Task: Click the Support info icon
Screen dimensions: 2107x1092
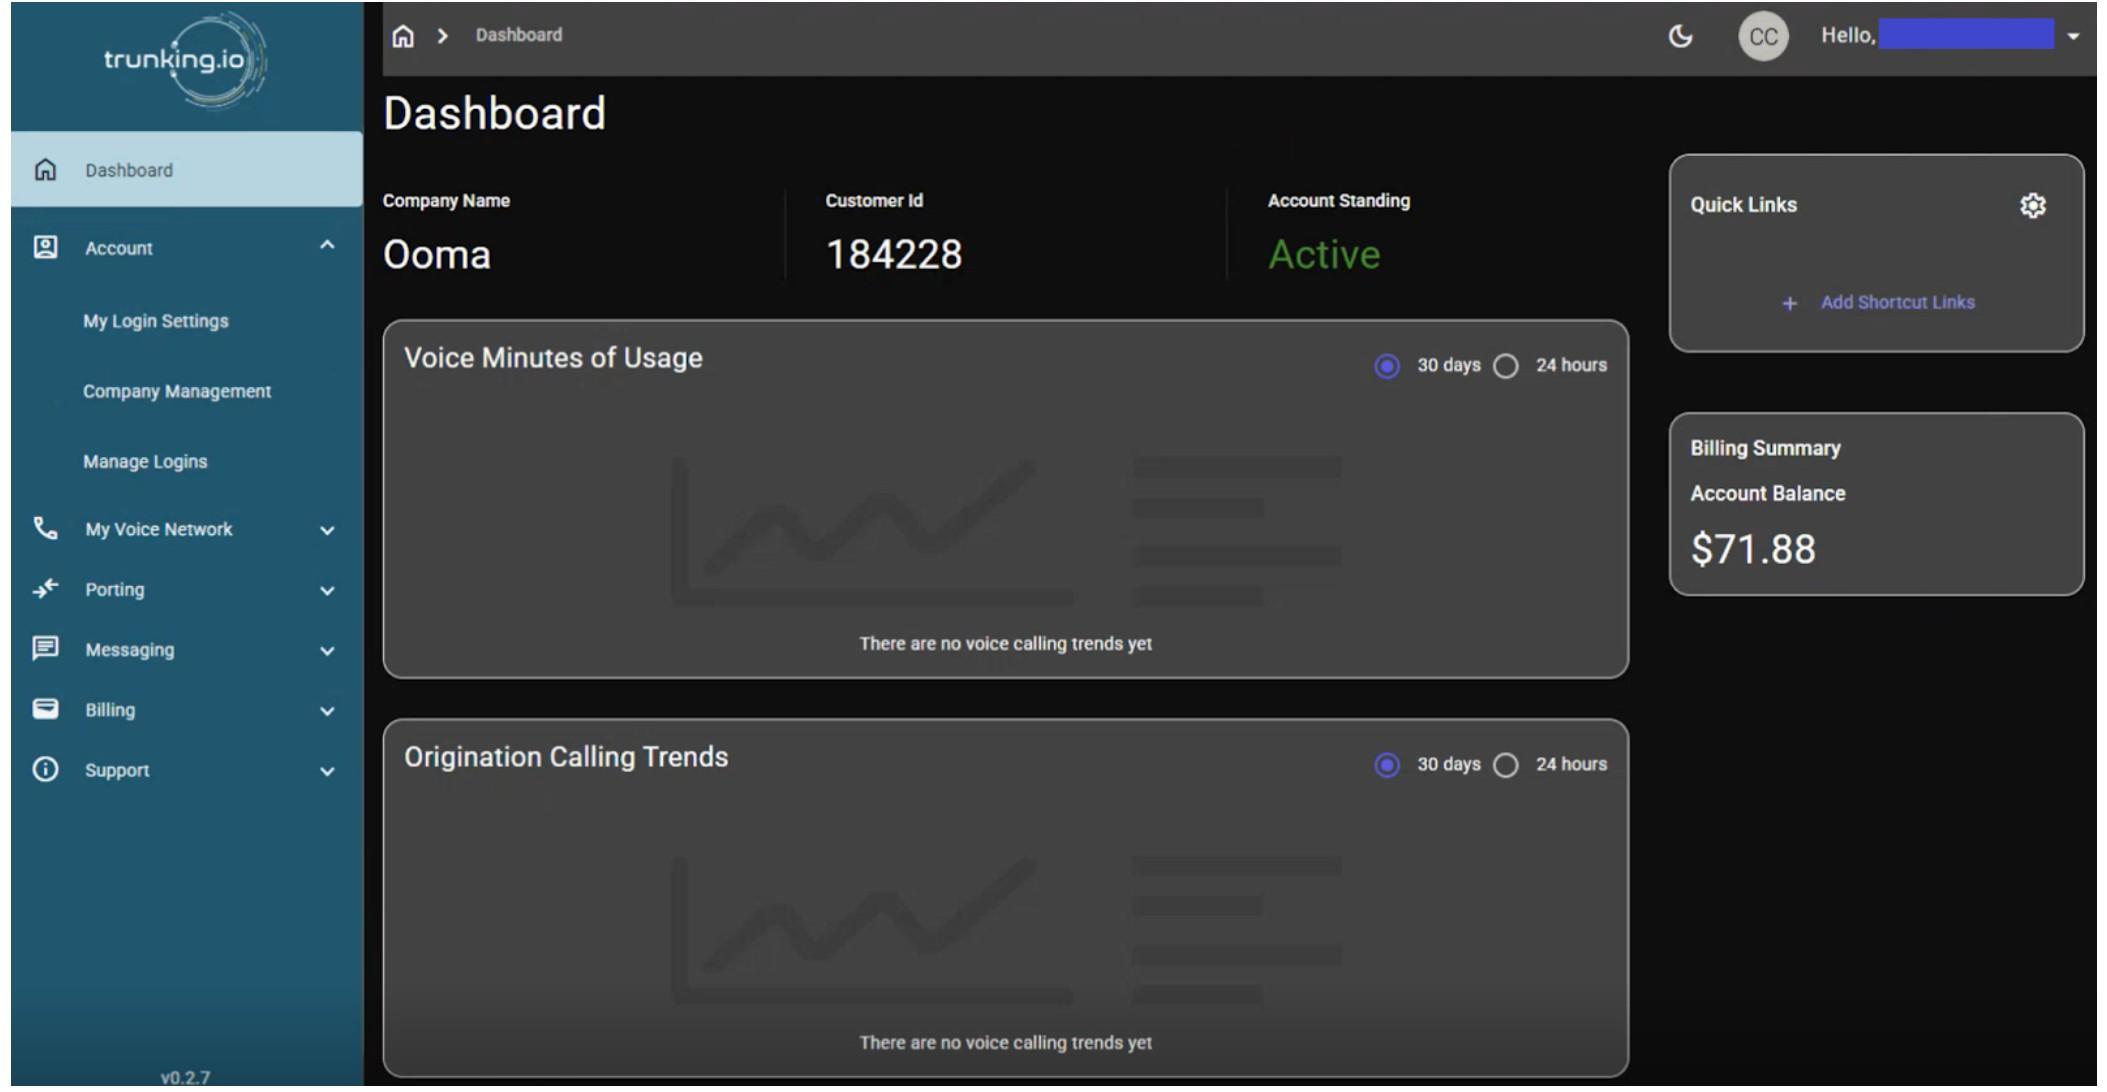Action: [45, 770]
